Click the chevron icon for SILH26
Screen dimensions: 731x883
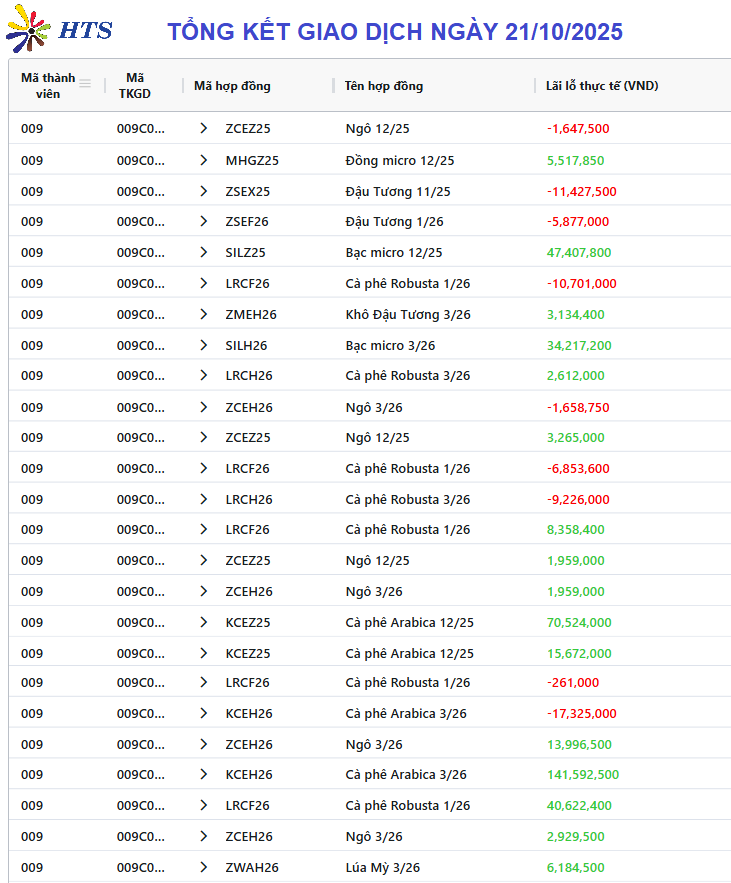point(204,345)
